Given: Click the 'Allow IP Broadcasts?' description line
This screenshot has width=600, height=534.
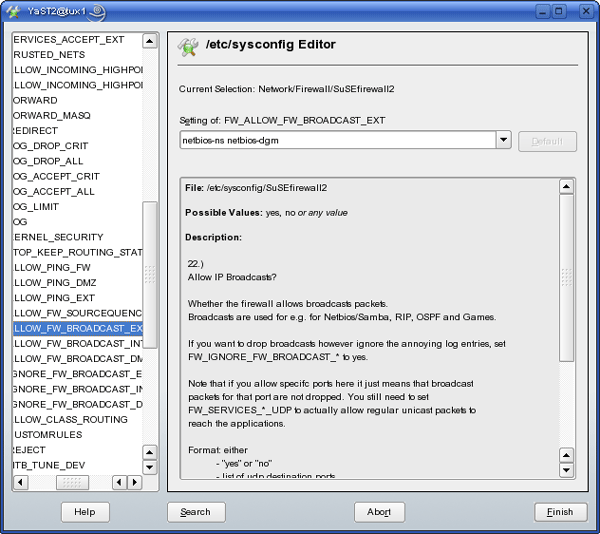Looking at the screenshot, I should [232, 277].
